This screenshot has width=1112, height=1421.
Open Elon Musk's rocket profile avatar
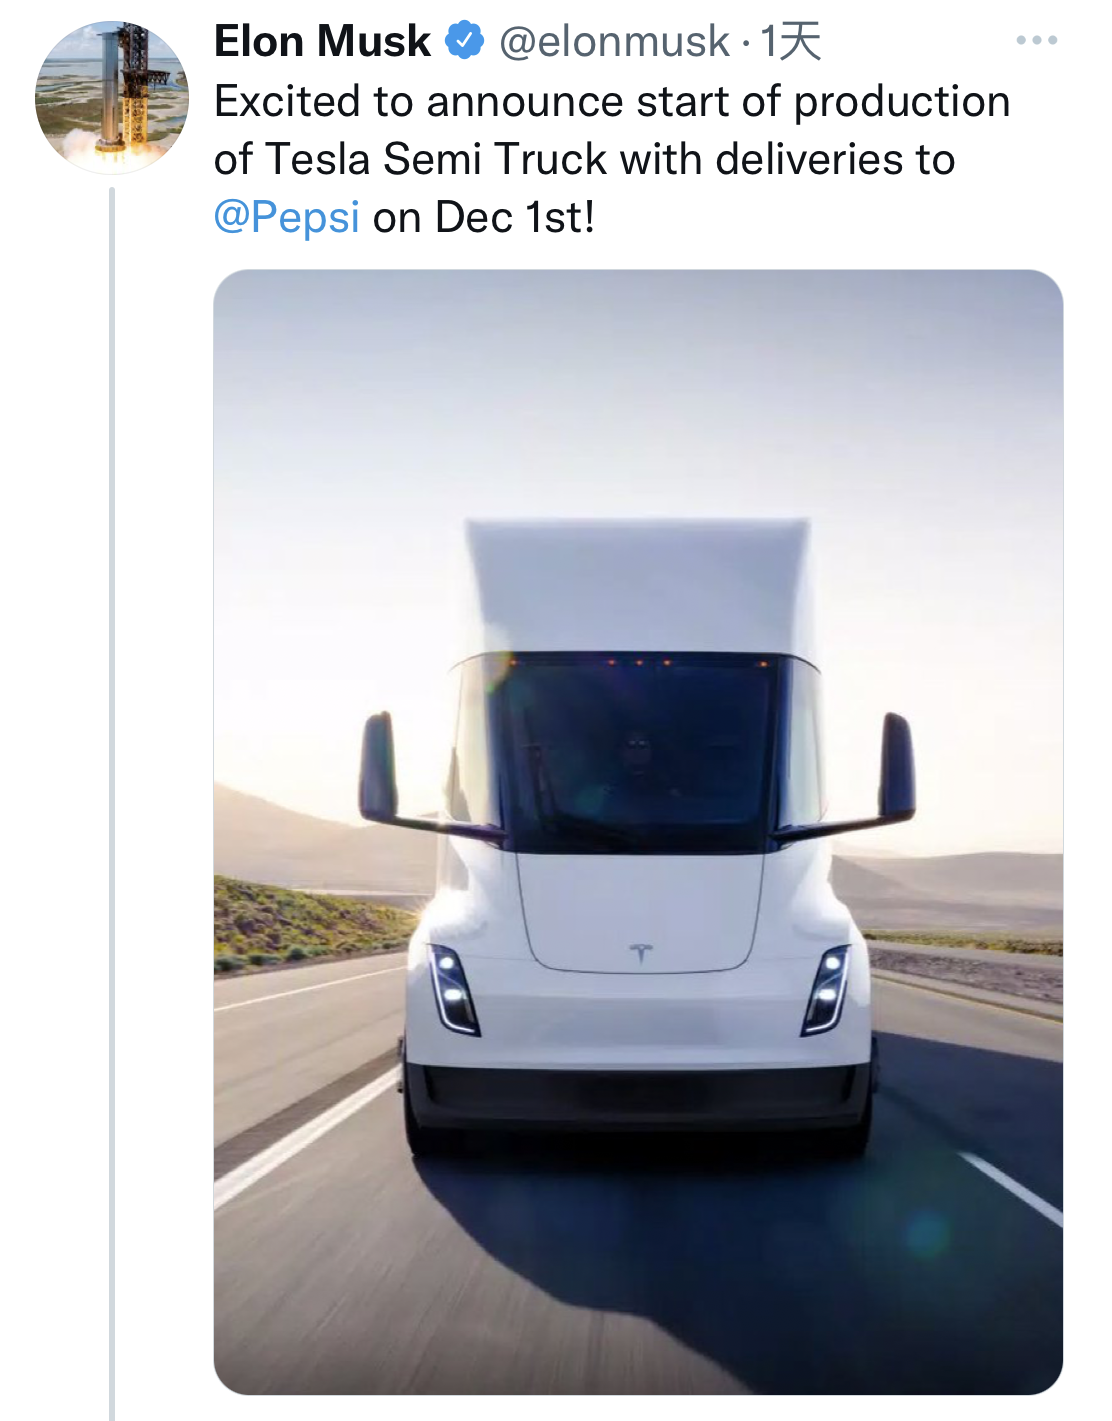click(111, 97)
